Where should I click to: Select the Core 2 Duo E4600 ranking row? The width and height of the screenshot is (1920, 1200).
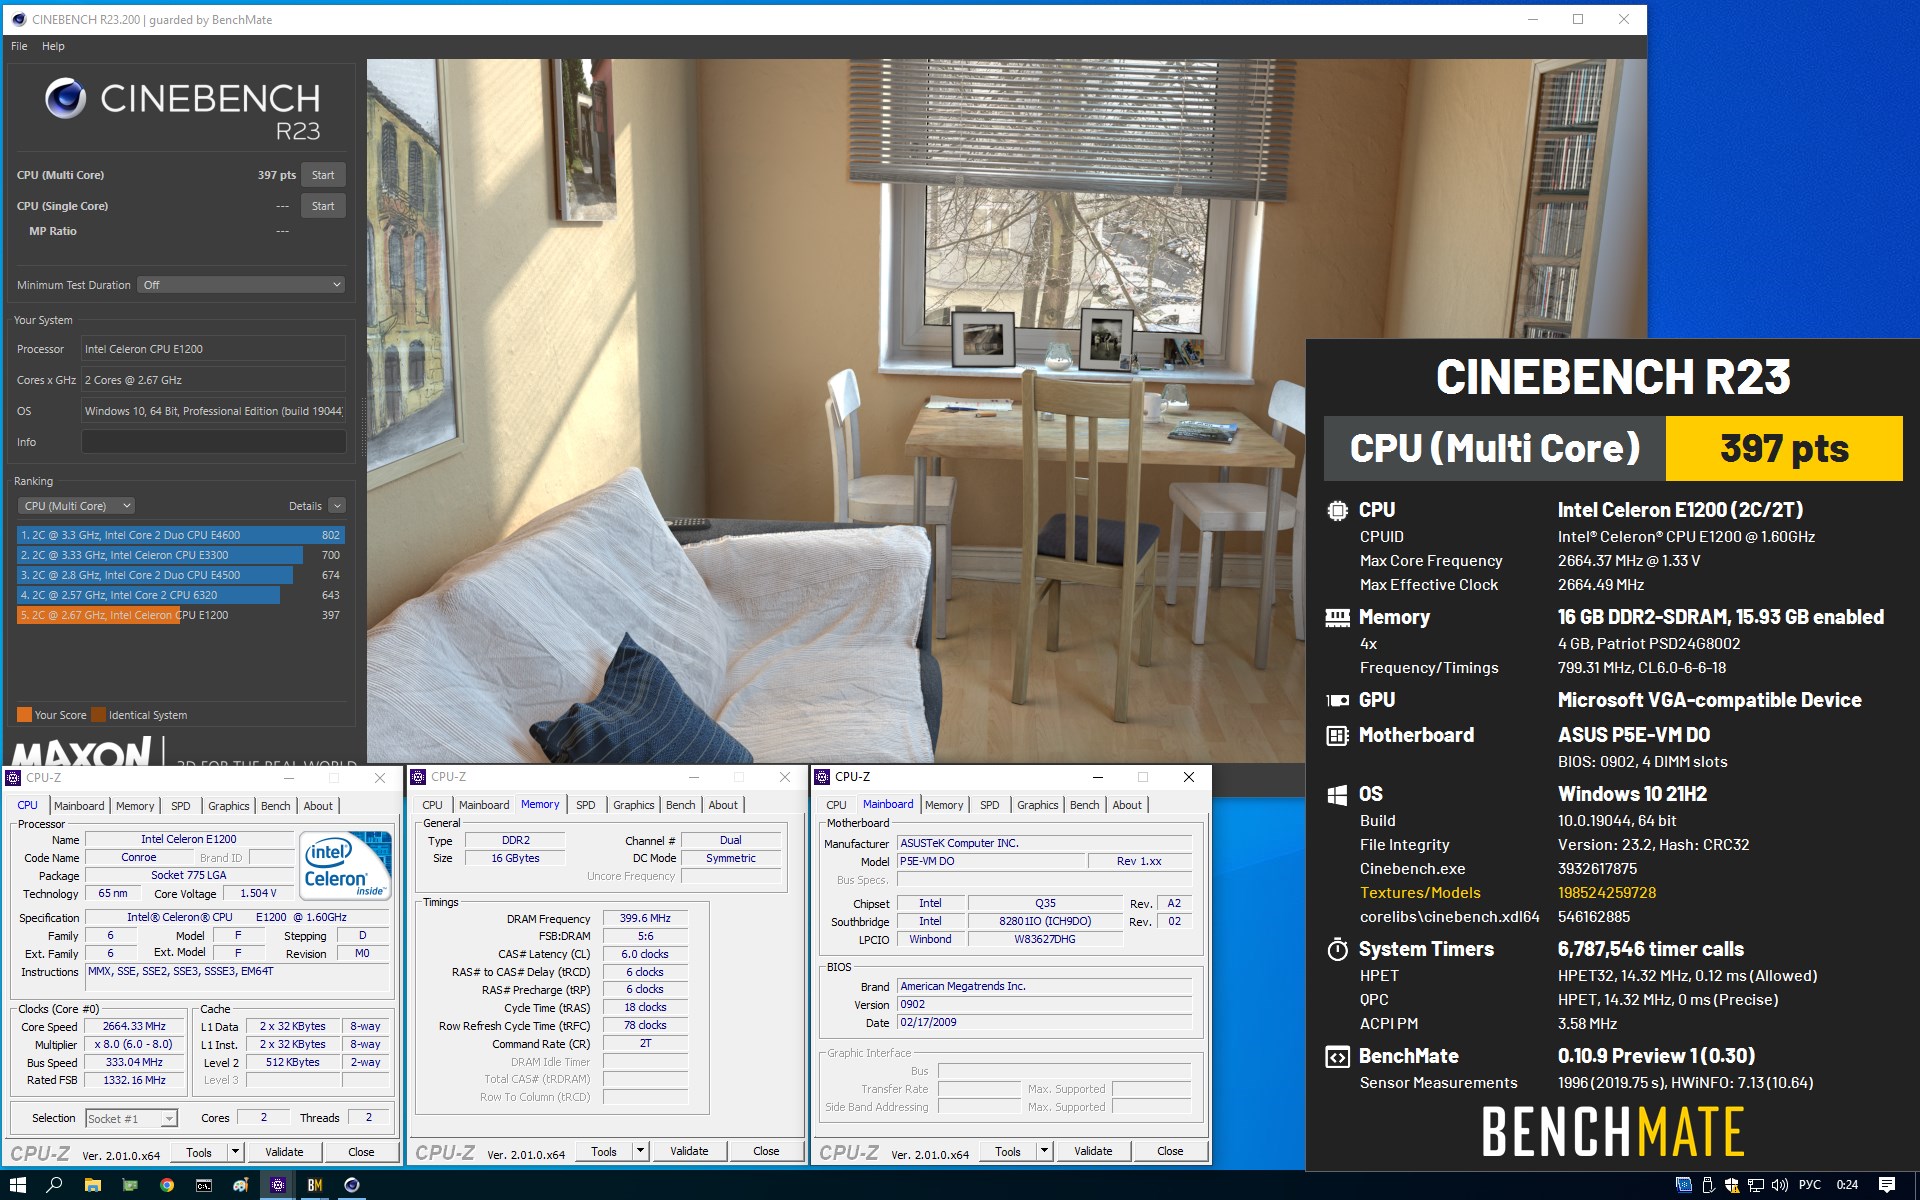pyautogui.click(x=181, y=535)
